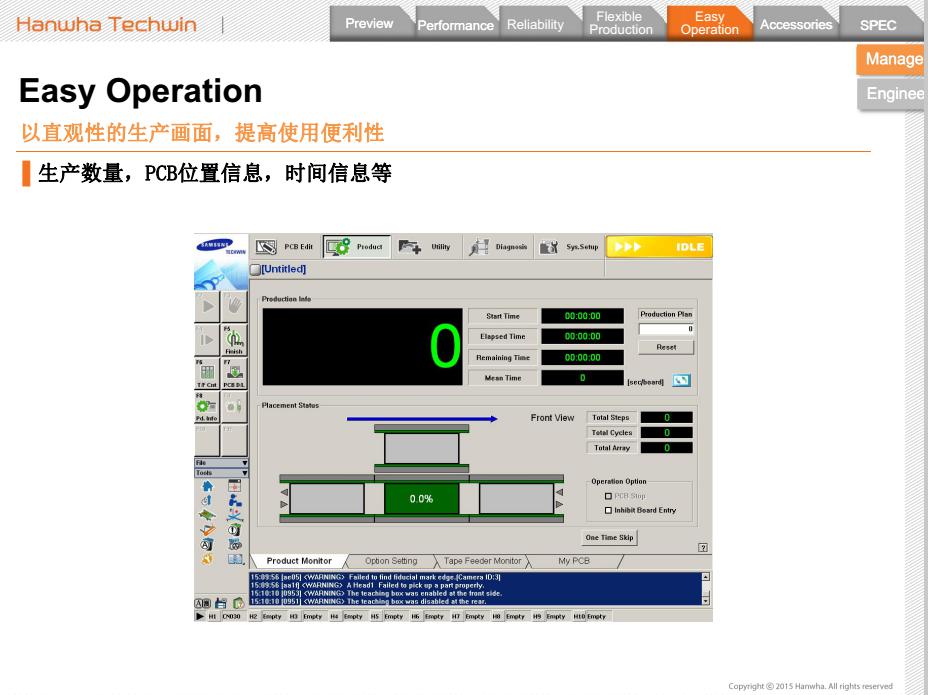928x695 pixels.
Task: Click the blue home icon in Tools
Action: tap(205, 485)
